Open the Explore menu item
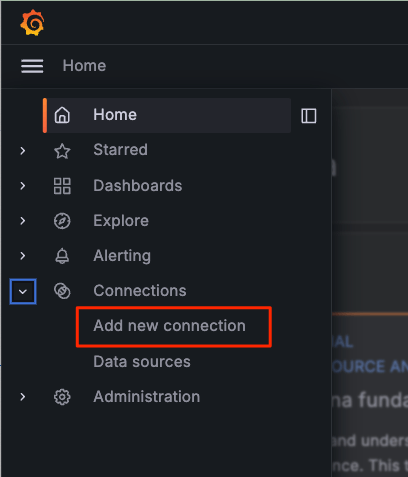 pos(121,221)
